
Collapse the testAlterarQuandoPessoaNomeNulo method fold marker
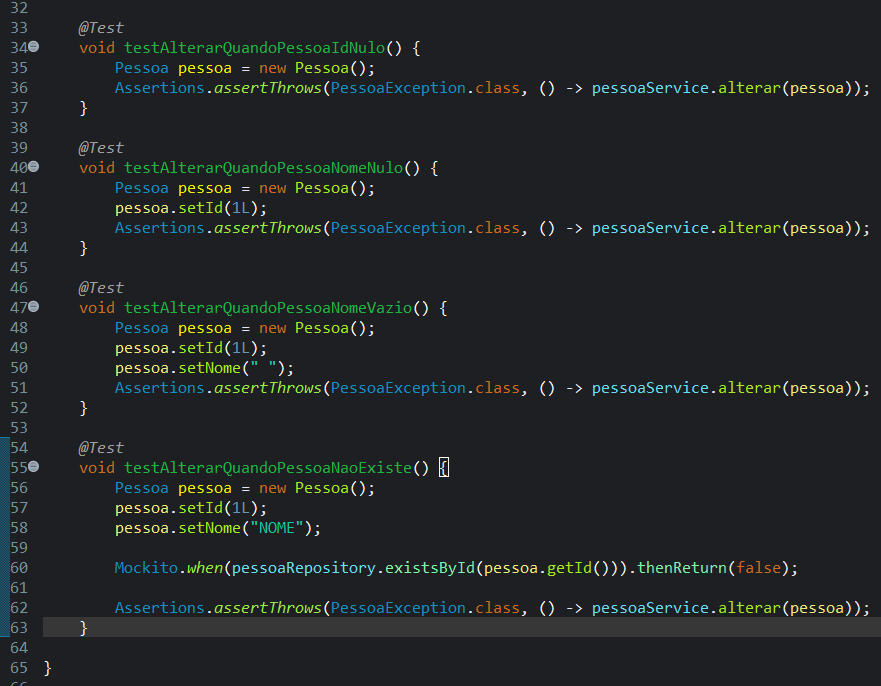[x=33, y=167]
